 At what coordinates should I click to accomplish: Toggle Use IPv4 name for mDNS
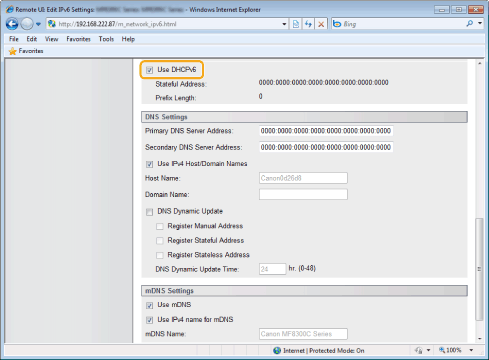click(149, 320)
